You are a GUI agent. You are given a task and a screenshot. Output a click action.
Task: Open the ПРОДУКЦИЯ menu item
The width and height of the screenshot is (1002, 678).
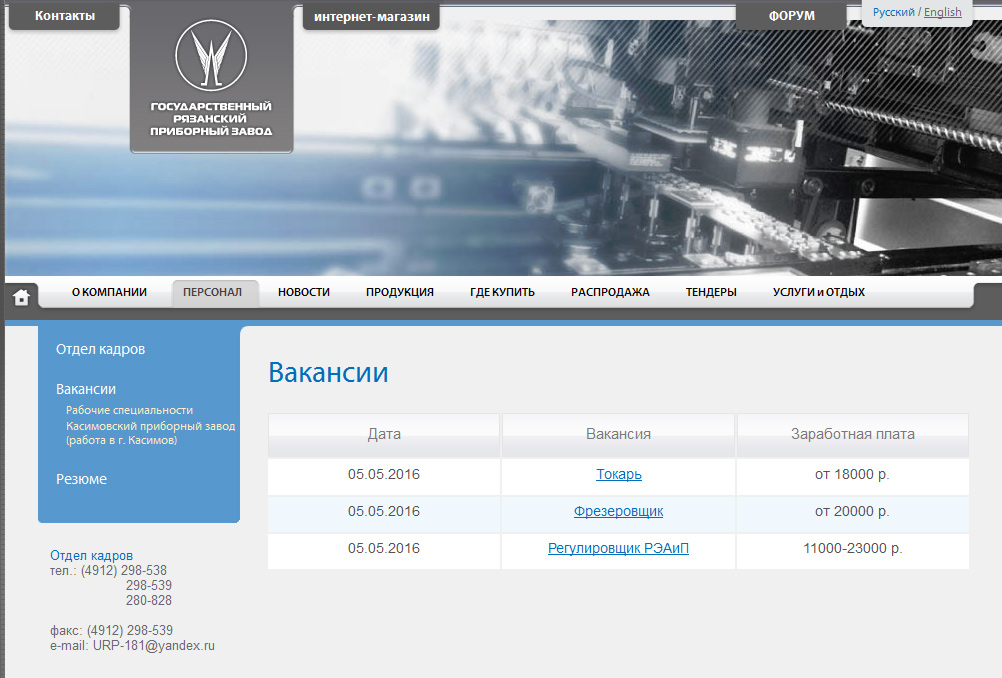(x=399, y=292)
